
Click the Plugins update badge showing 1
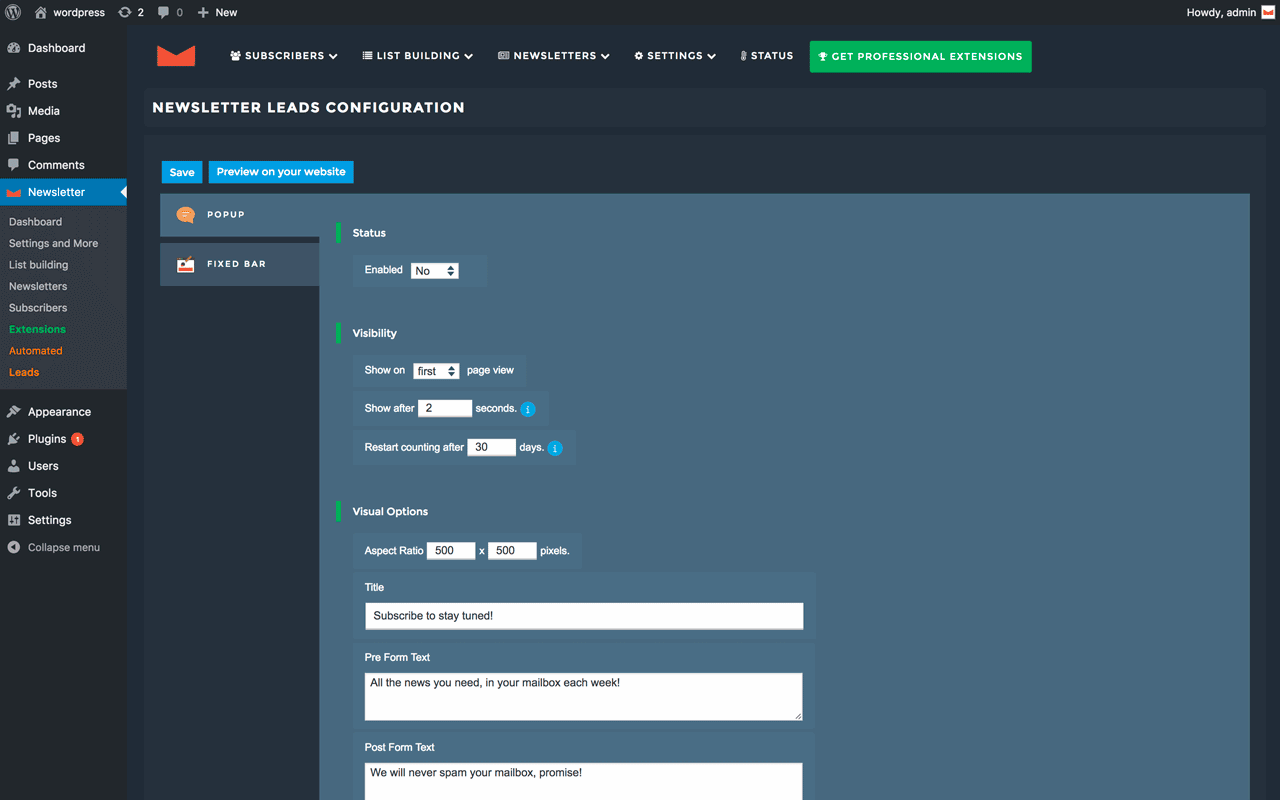(77, 439)
